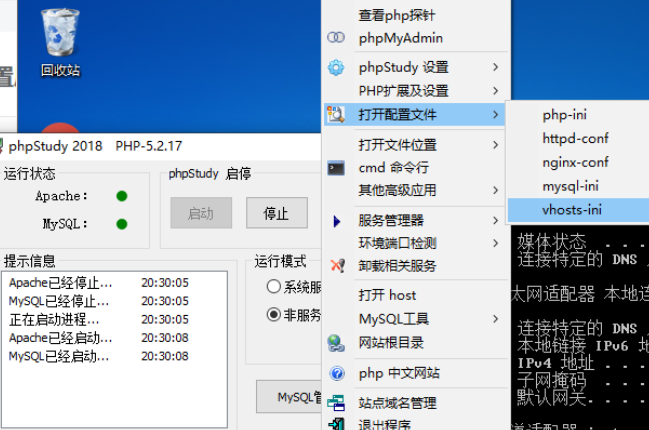The image size is (649, 430).
Task: Click the 打开配置文件 magnifier icon
Action: 336,114
